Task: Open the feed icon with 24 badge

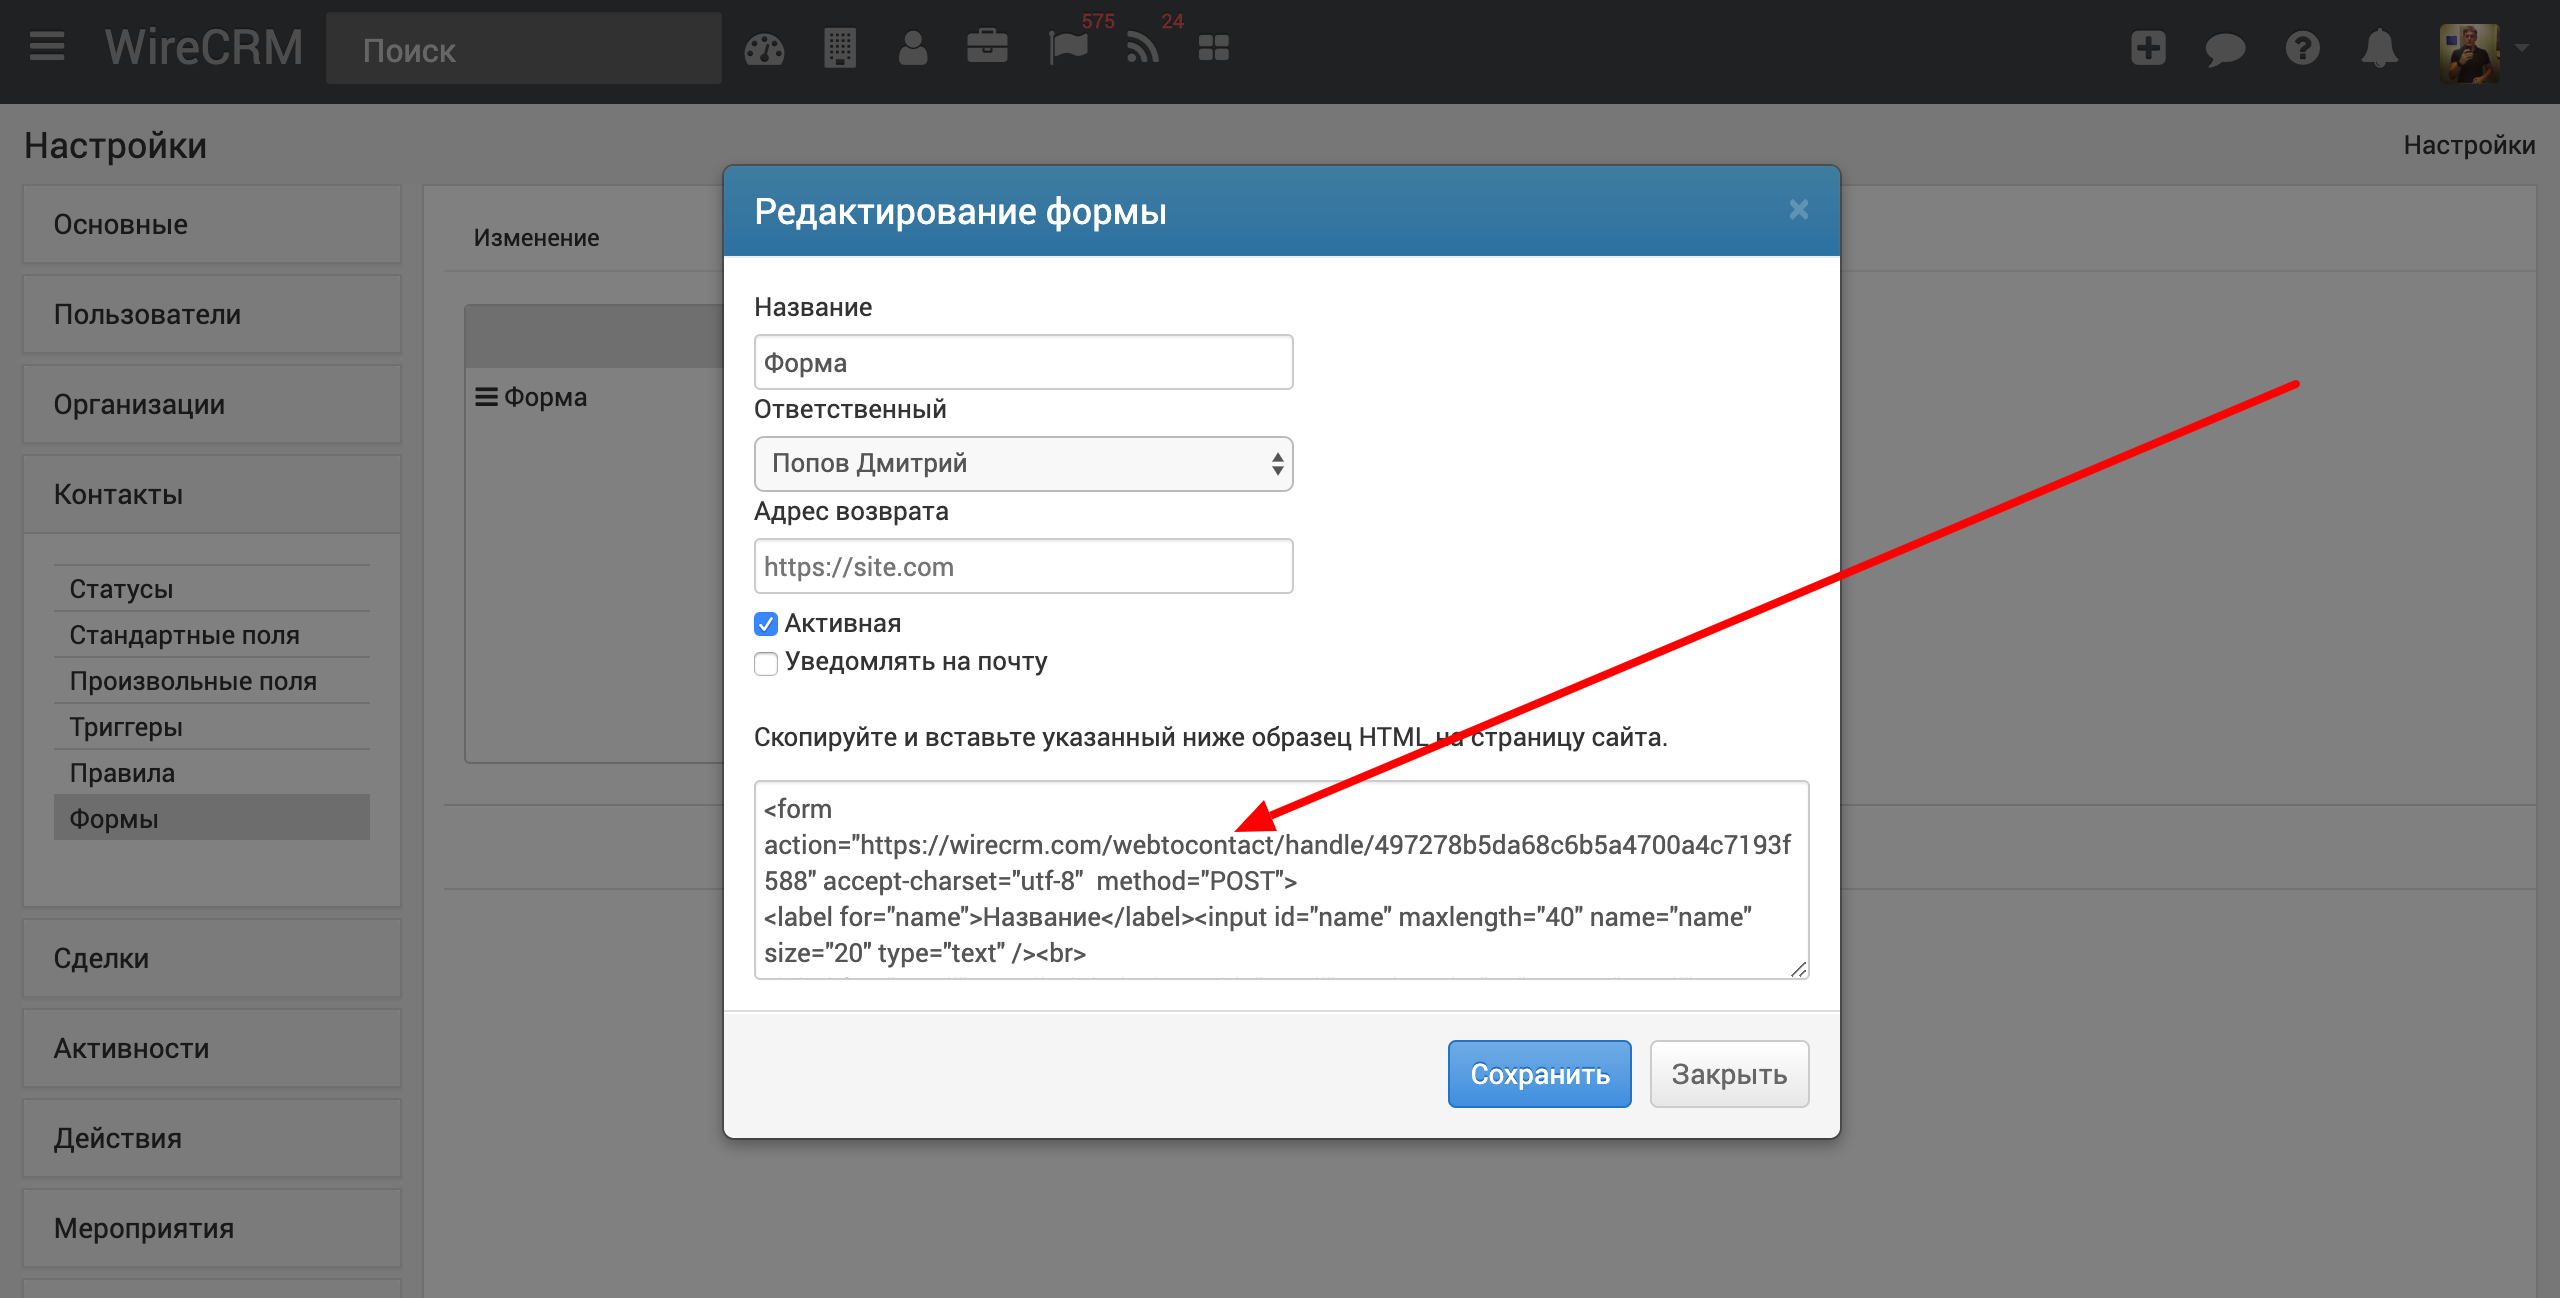Action: pos(1142,48)
